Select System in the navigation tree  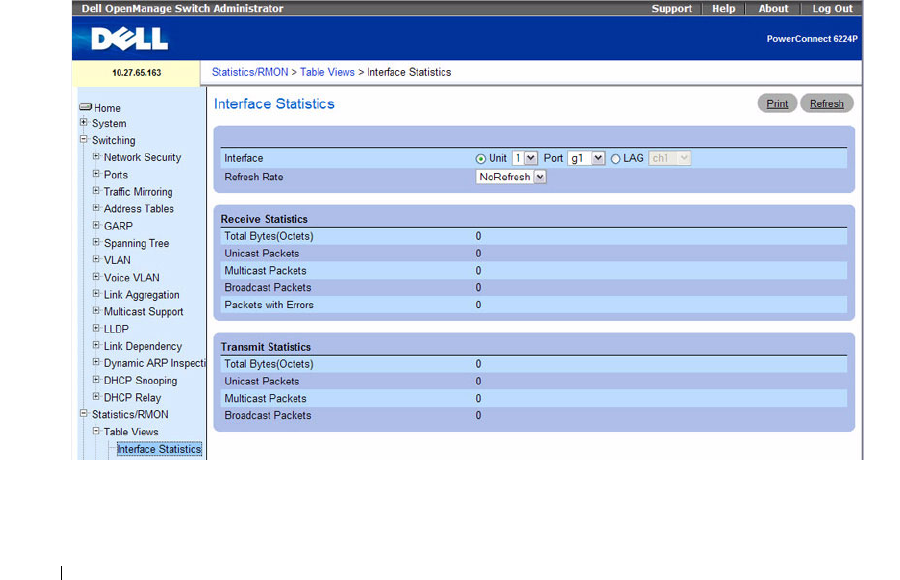coord(109,123)
